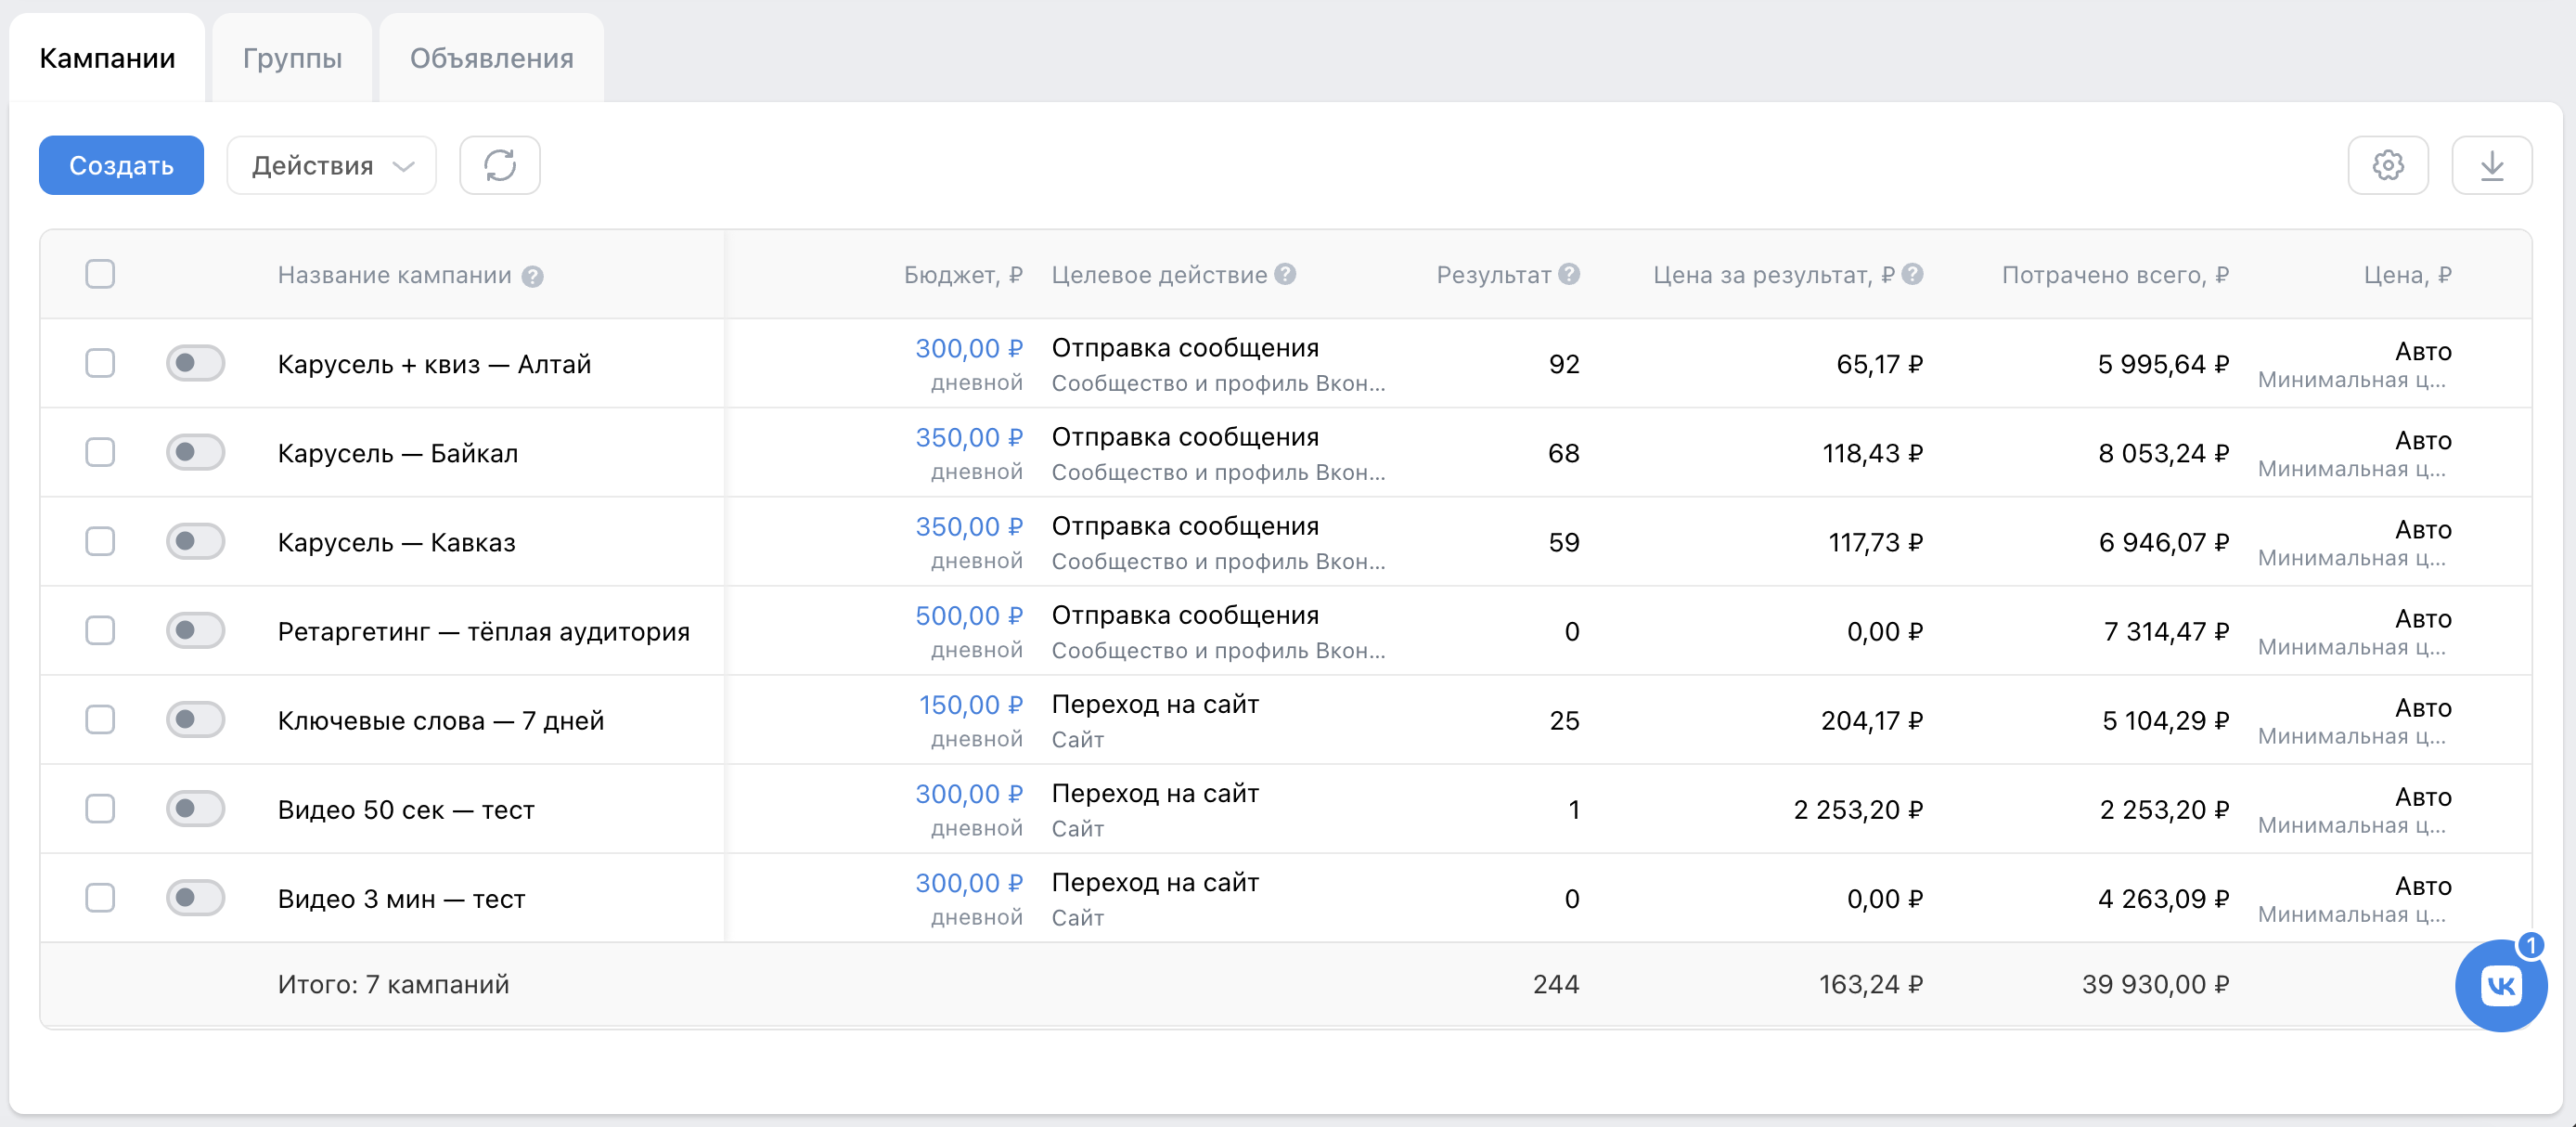Check the Карусель — Байкал row checkbox
The height and width of the screenshot is (1127, 2576).
click(x=100, y=452)
